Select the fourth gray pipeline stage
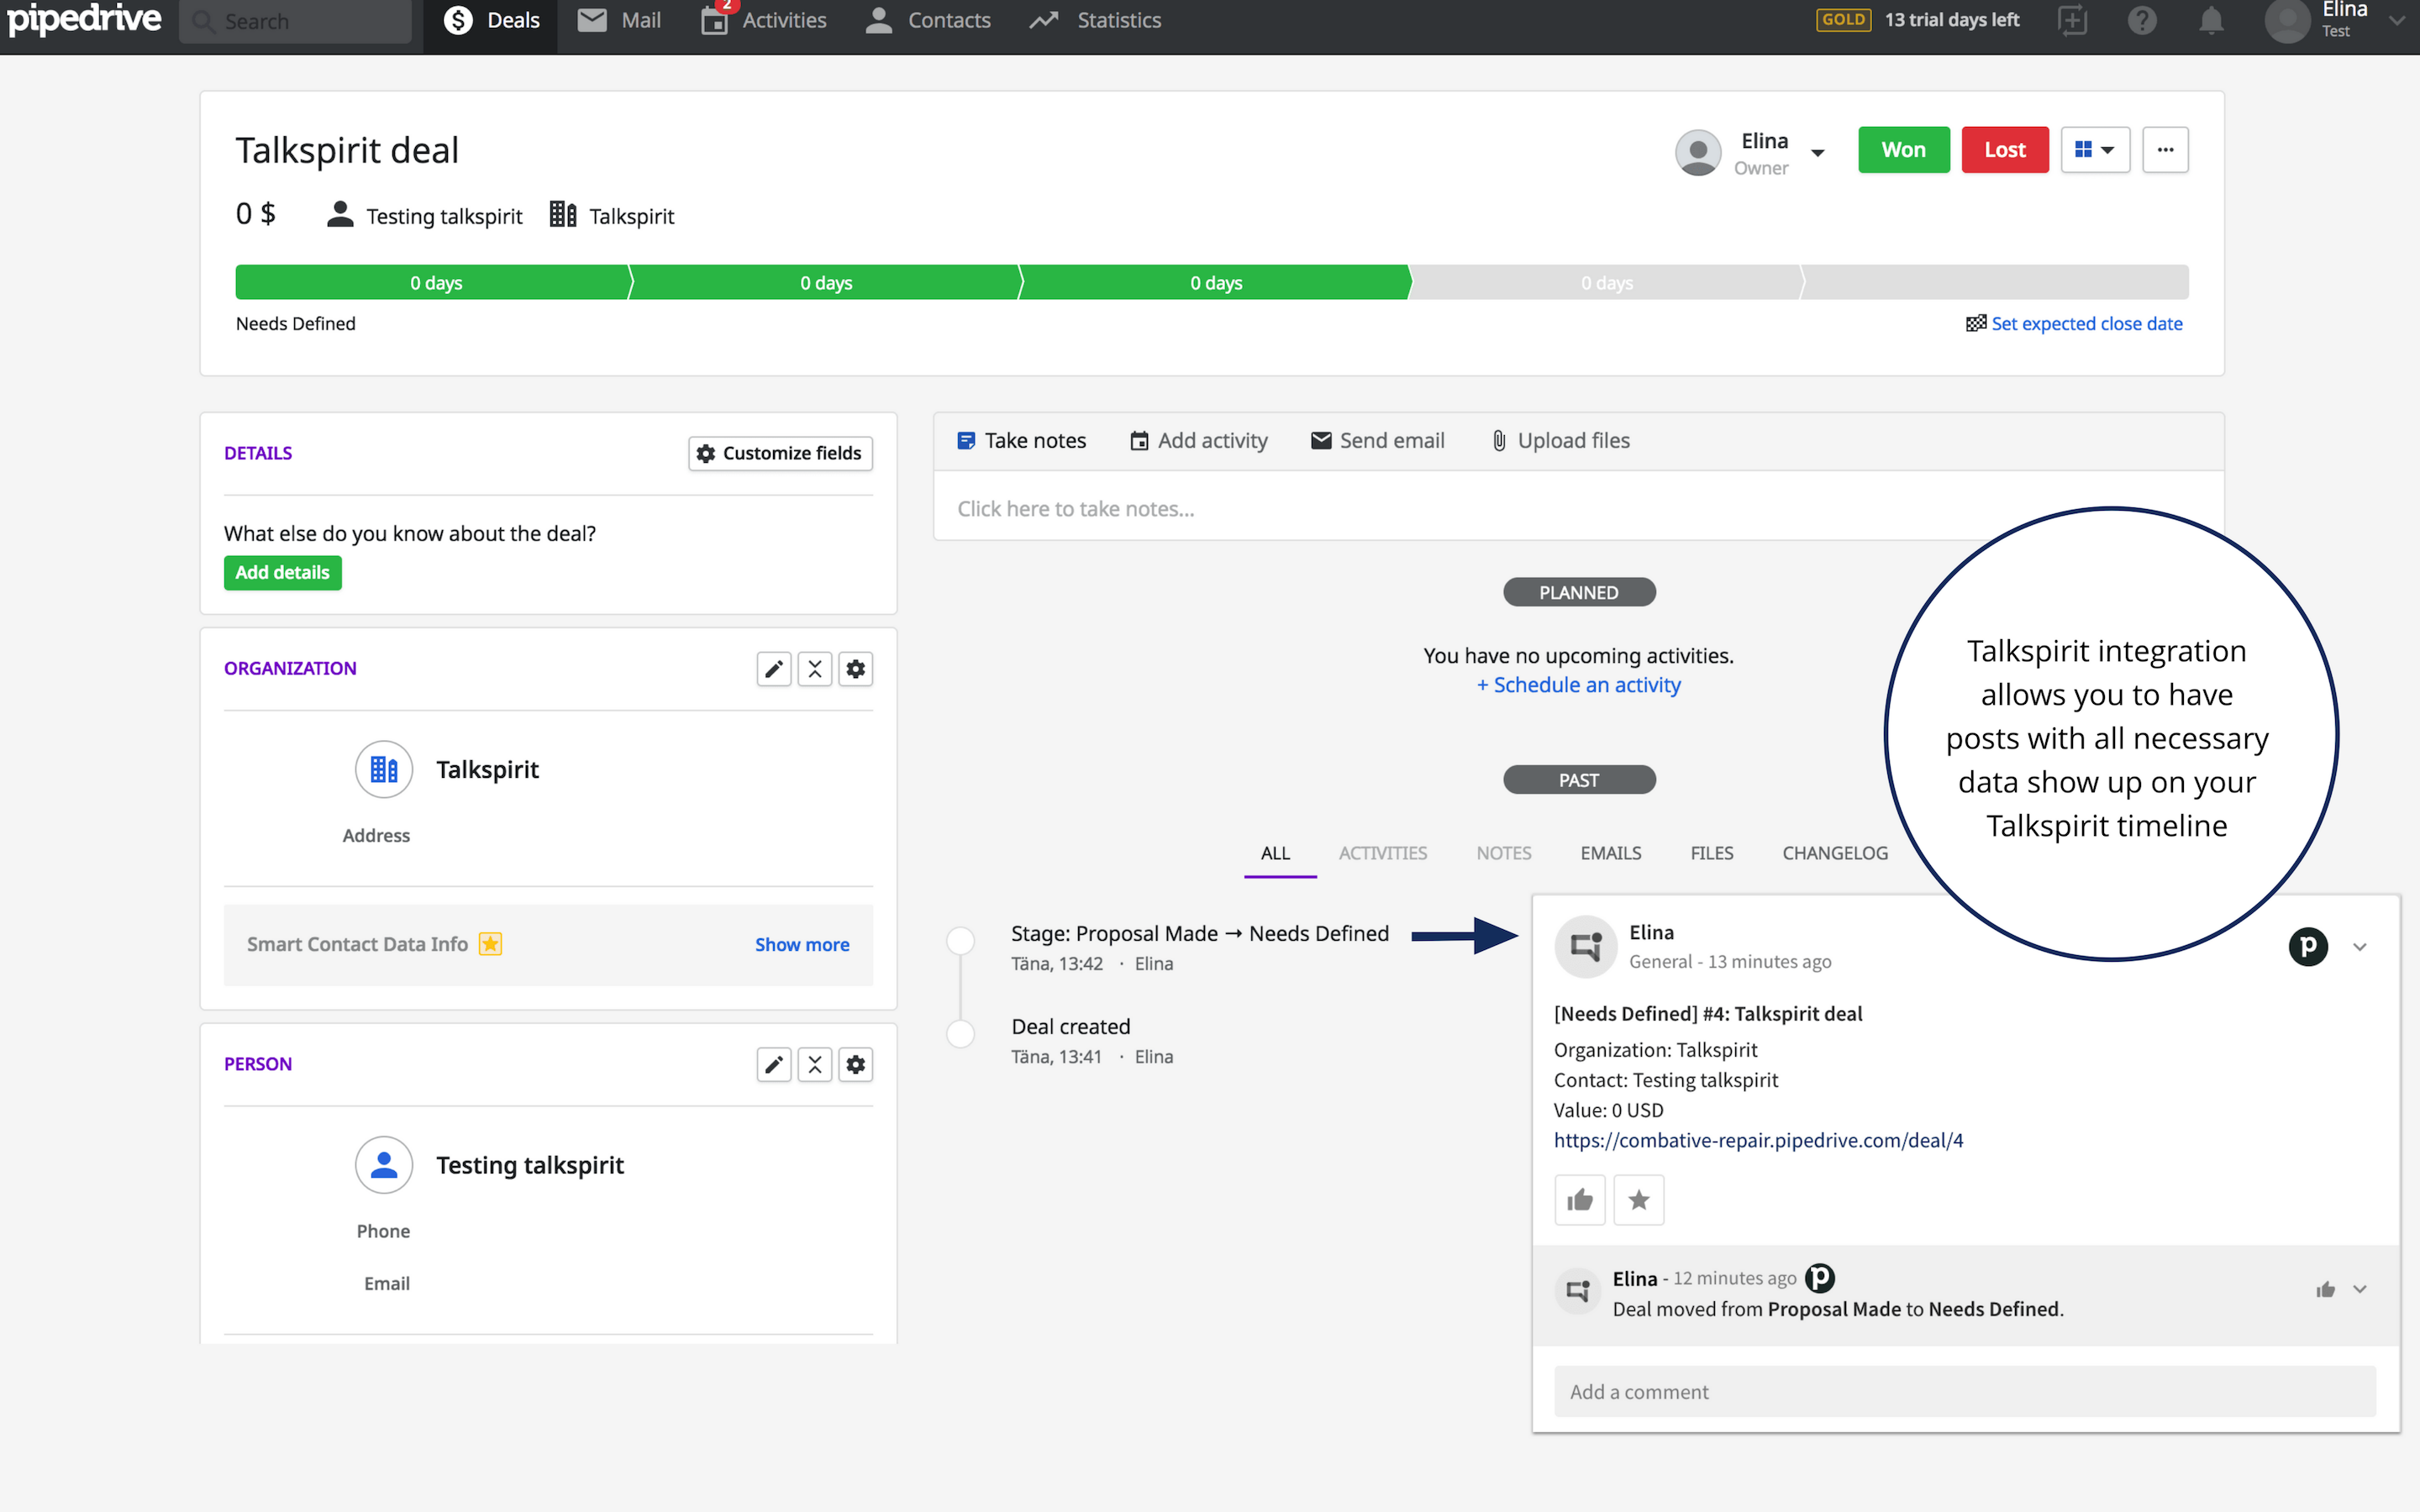Viewport: 2420px width, 1512px height. (x=1606, y=283)
